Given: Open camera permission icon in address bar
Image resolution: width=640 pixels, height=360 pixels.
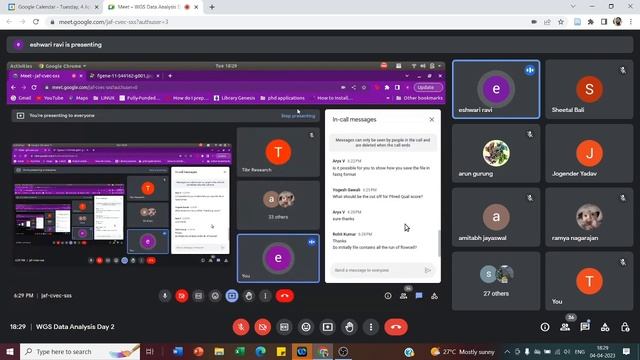Looking at the screenshot, I should [x=534, y=22].
